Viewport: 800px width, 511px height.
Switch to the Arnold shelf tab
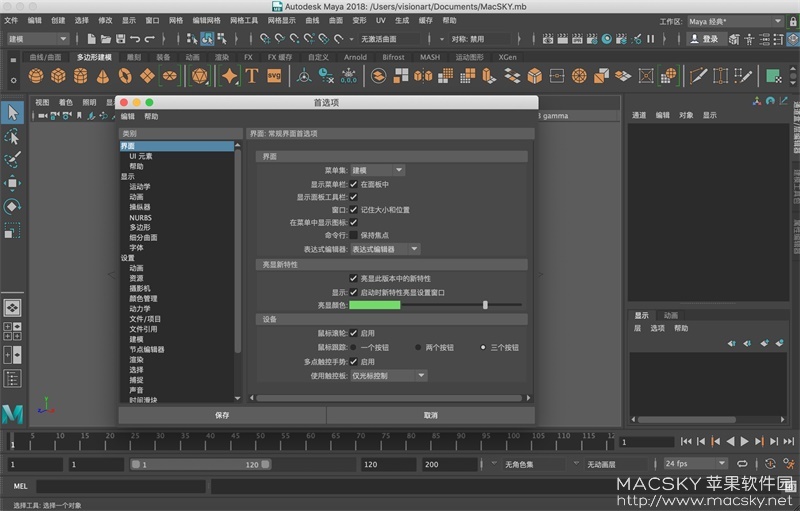coord(355,57)
